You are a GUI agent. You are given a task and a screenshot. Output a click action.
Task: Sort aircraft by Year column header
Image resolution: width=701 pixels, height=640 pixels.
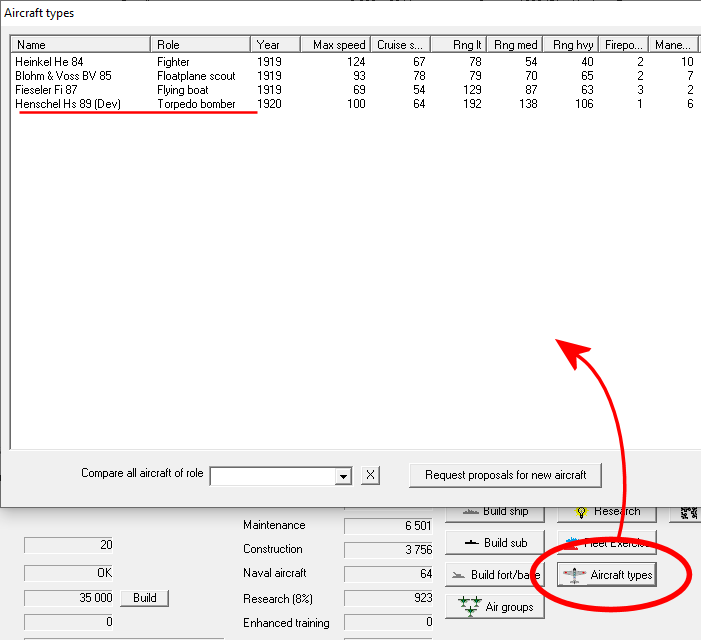(276, 45)
